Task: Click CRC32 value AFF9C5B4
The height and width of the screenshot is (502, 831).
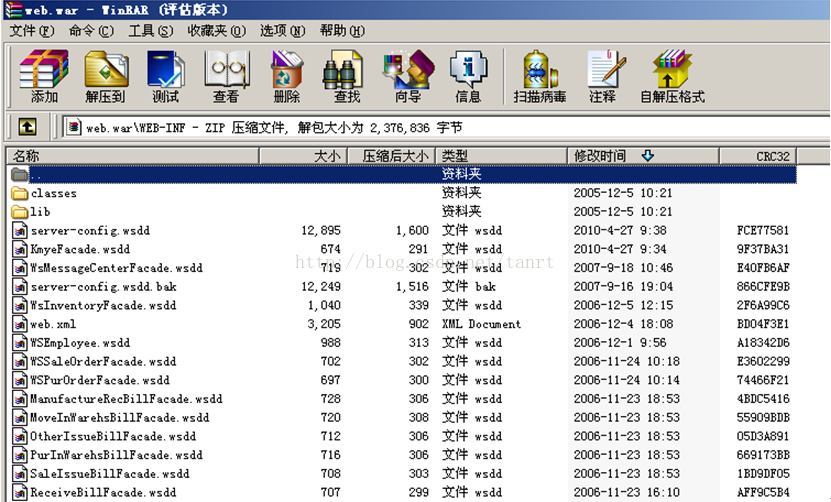Action: click(x=763, y=492)
